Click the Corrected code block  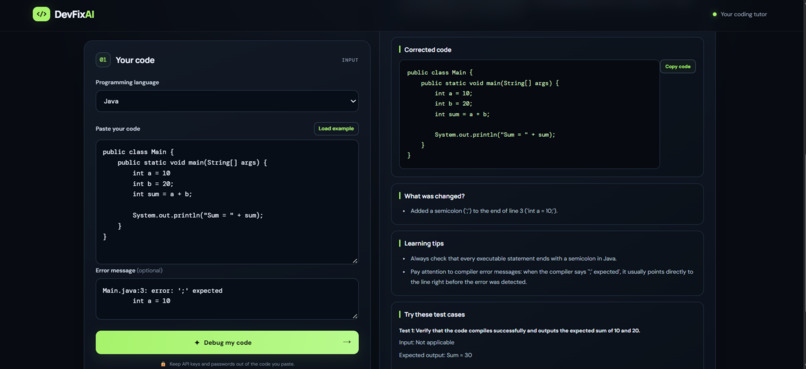click(x=529, y=114)
